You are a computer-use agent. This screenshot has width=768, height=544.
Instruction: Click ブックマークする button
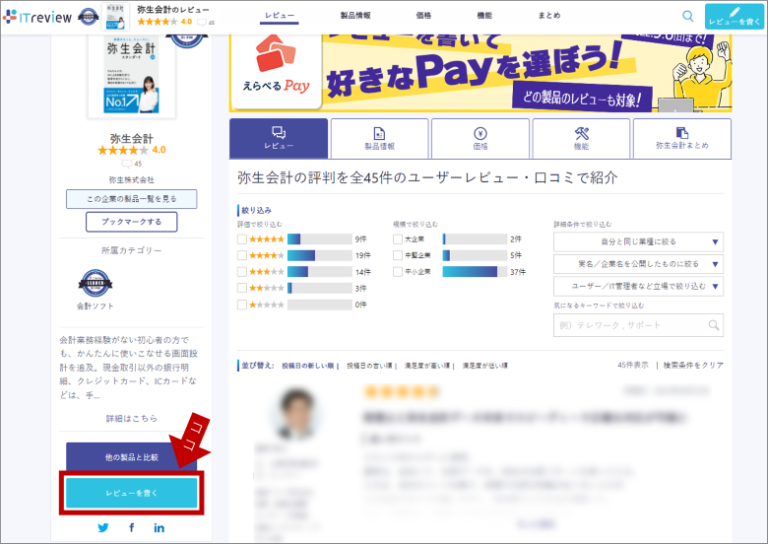pos(132,222)
